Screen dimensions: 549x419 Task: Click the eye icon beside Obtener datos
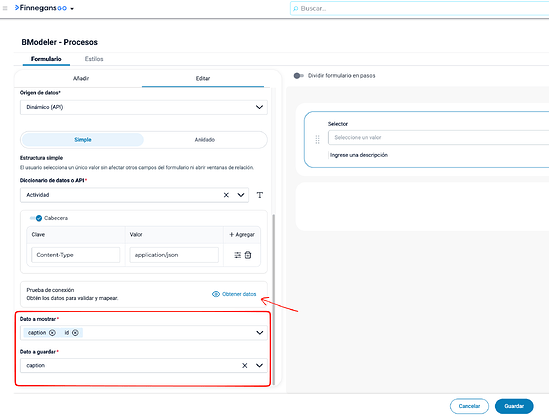216,294
